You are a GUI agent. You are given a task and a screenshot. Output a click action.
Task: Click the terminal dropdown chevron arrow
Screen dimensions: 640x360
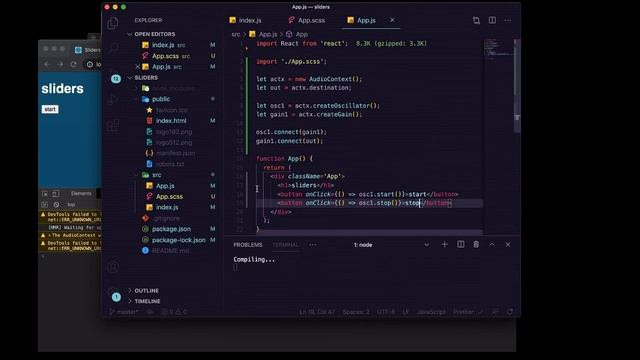[427, 245]
